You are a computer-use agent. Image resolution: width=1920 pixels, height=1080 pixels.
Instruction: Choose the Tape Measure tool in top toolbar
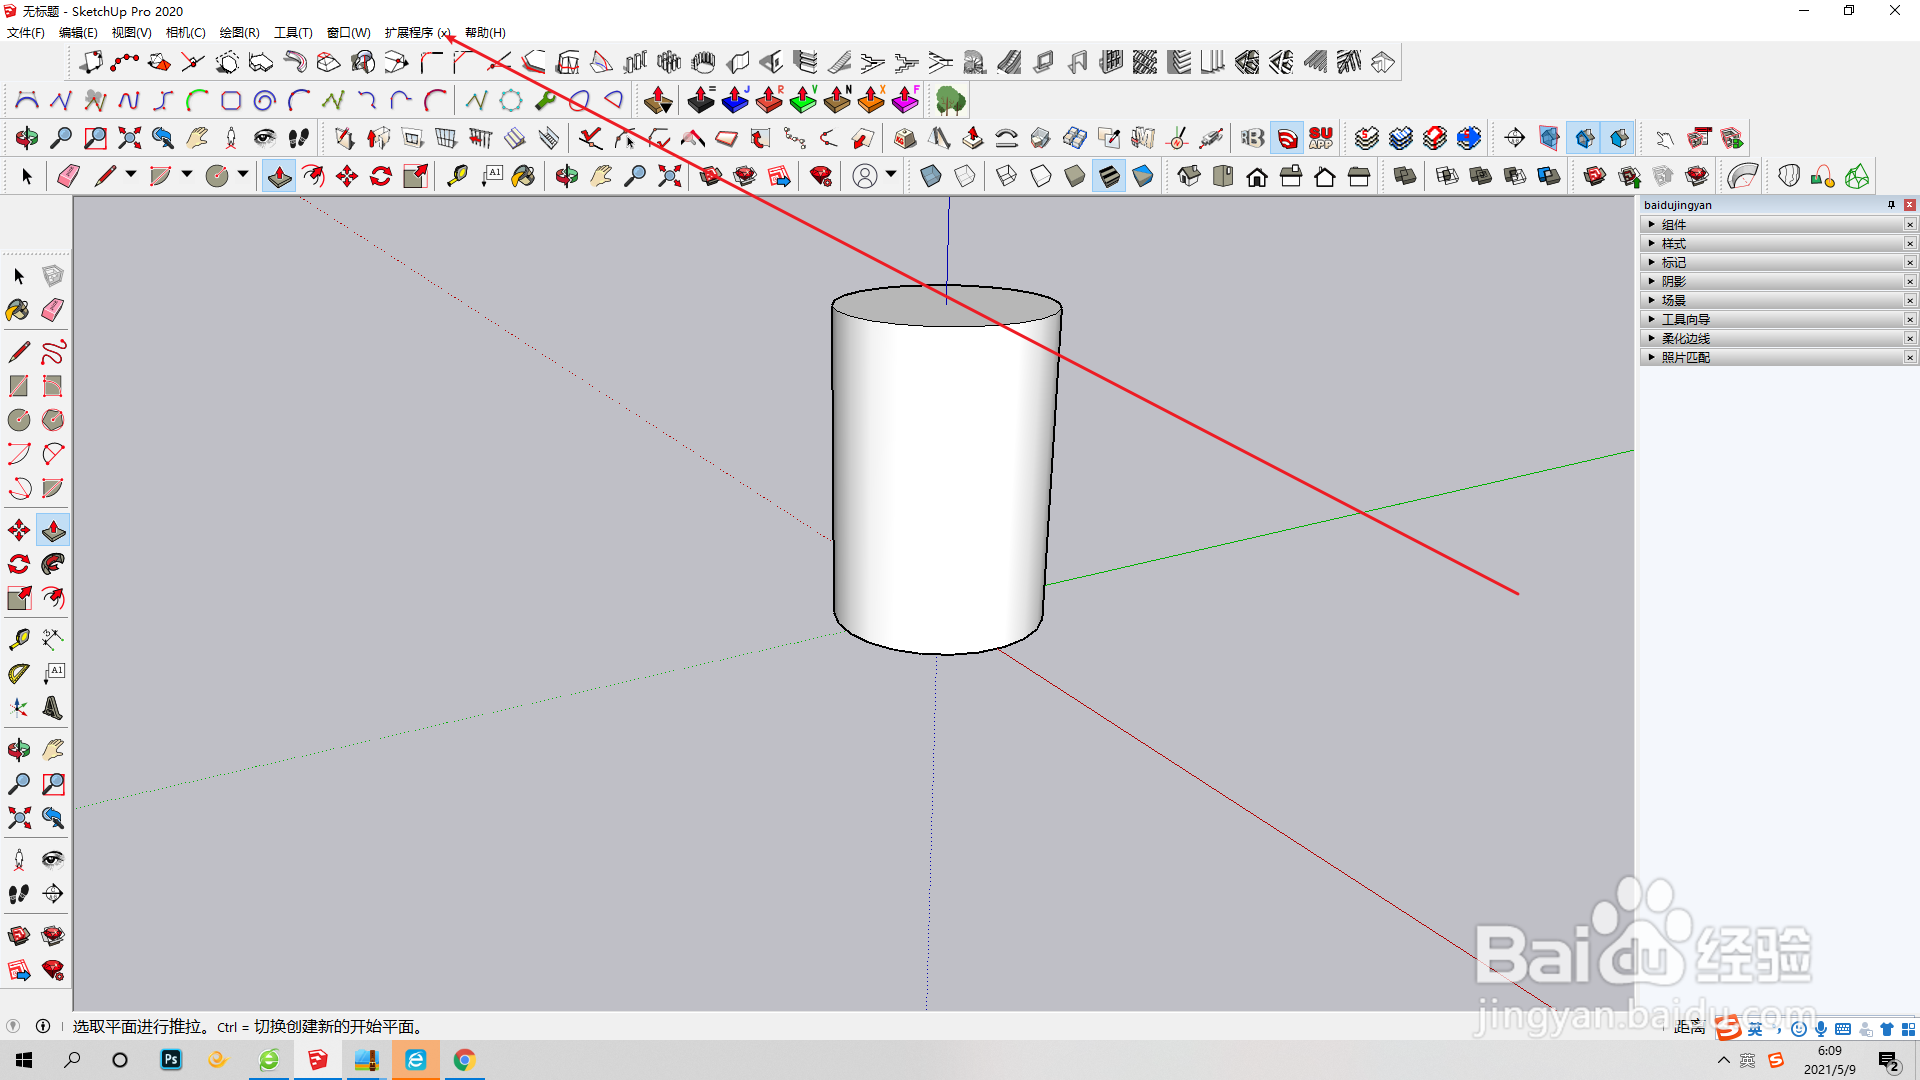457,177
